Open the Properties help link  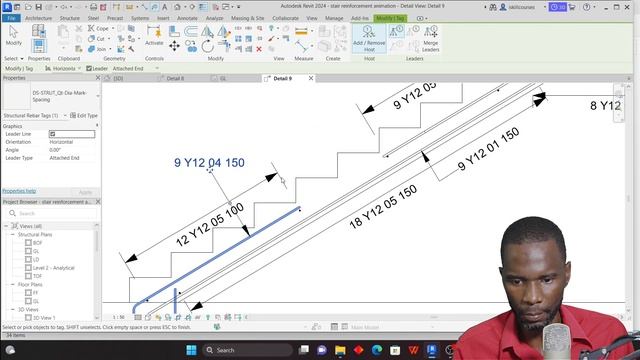tap(19, 191)
